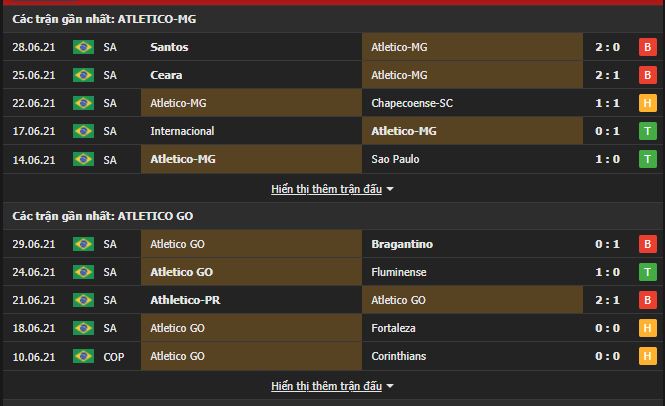Click Brazil flag in Ceara match row
This screenshot has width=665, height=406.
coord(83,75)
